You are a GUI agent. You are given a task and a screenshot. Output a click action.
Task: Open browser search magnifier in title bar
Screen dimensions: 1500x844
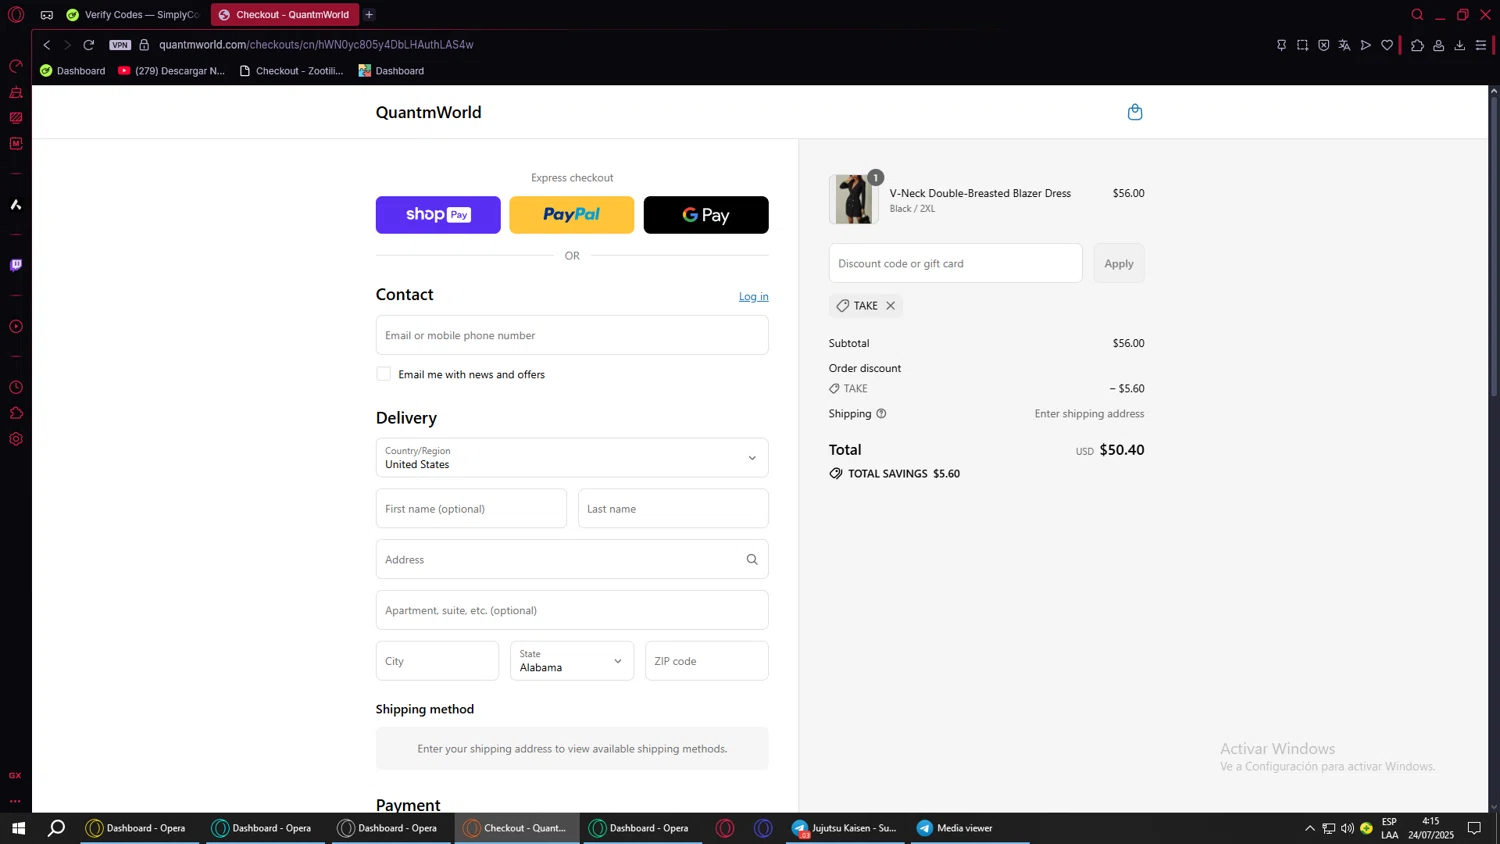(x=1417, y=15)
